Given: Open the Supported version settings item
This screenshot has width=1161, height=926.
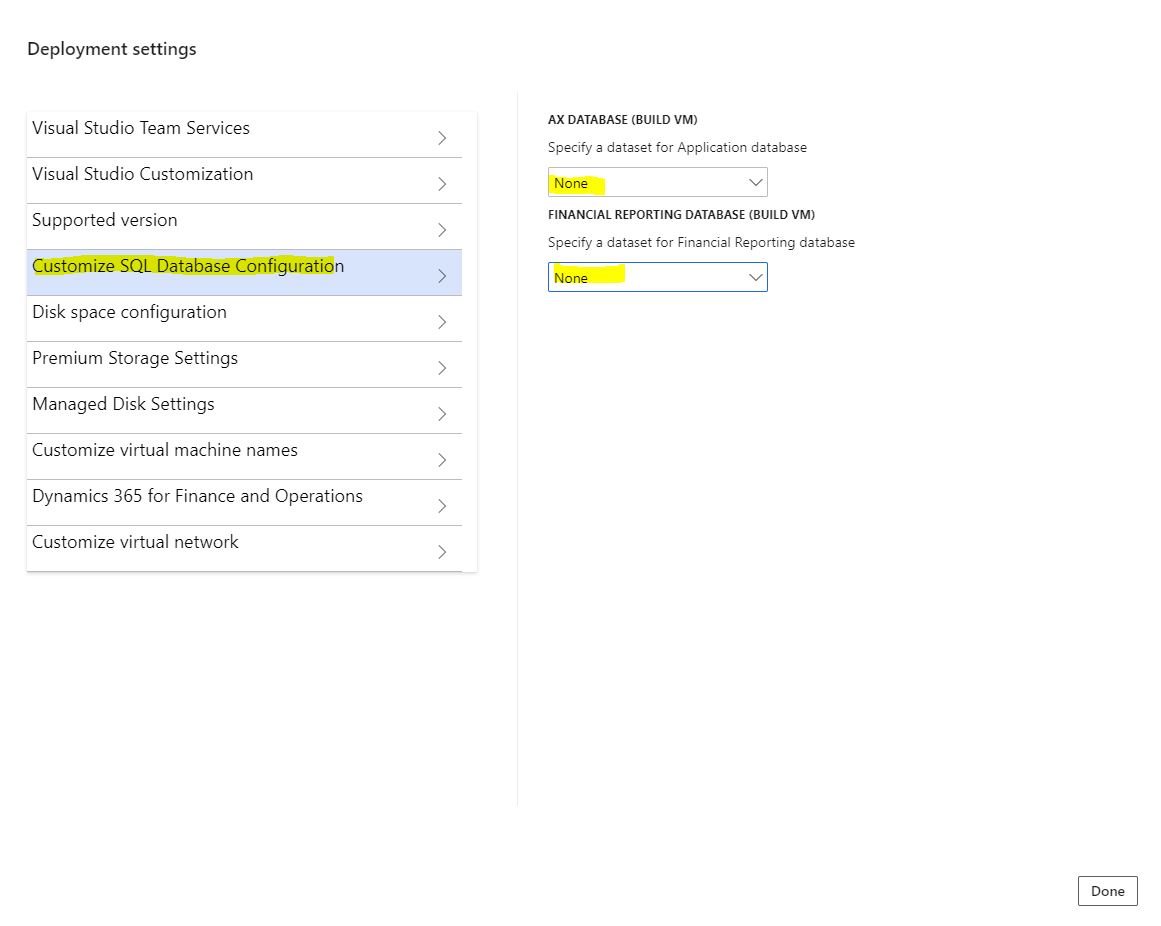Looking at the screenshot, I should click(x=105, y=220).
